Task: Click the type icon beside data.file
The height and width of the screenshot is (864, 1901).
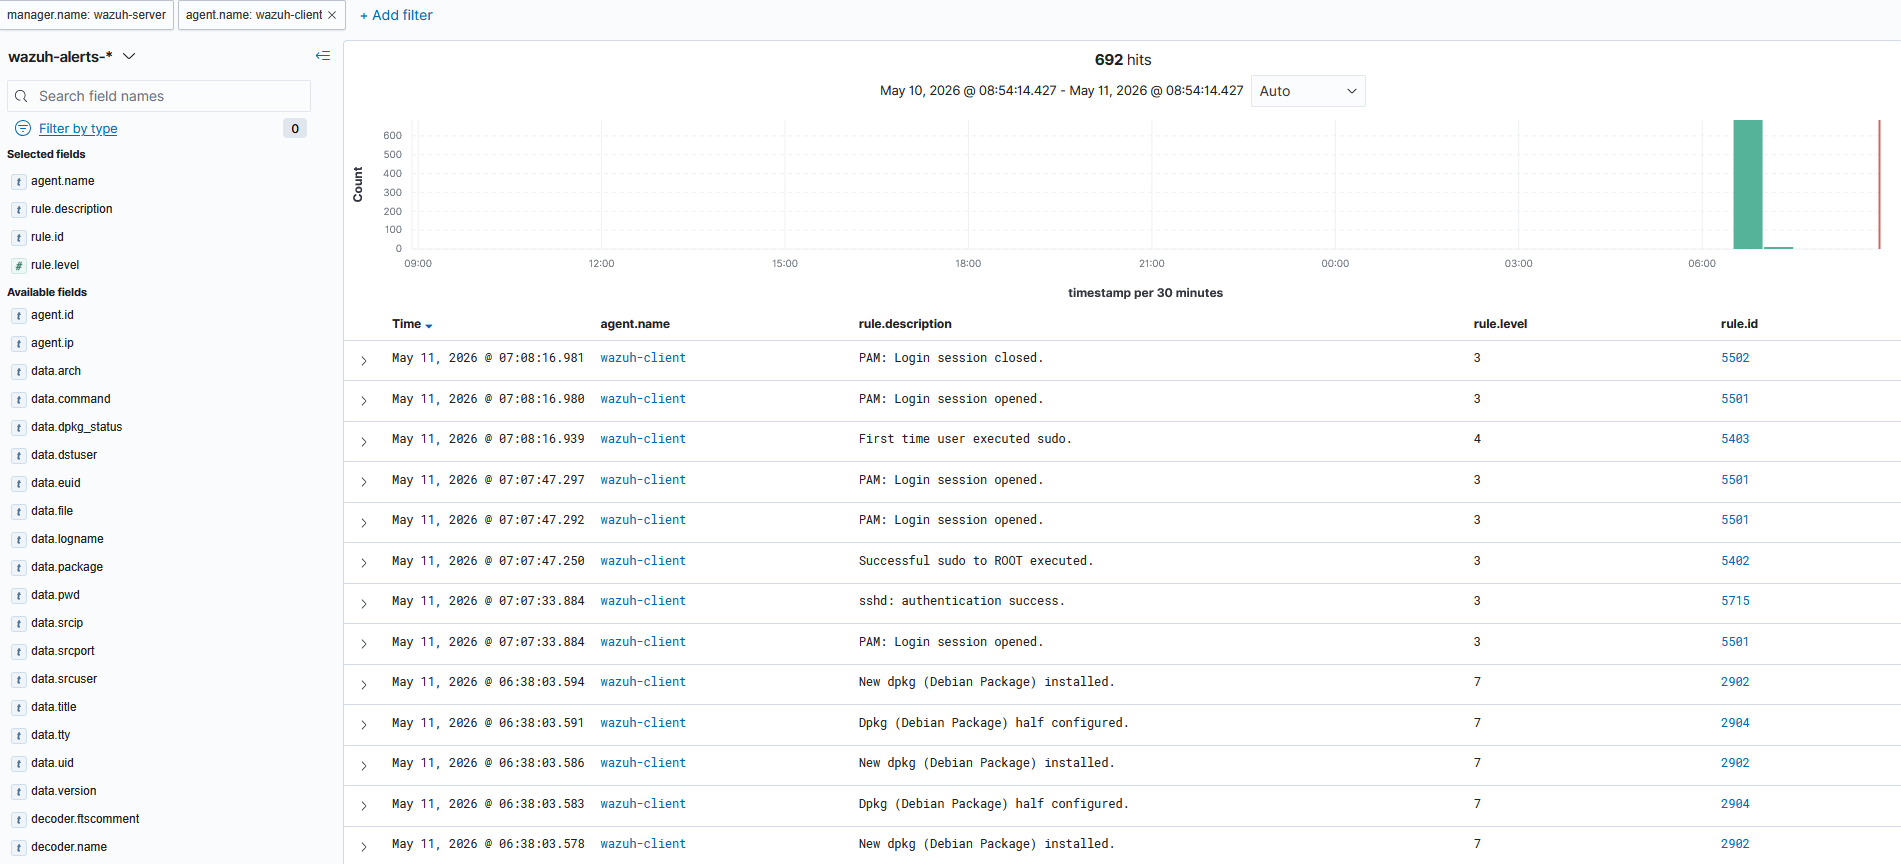Action: click(19, 512)
